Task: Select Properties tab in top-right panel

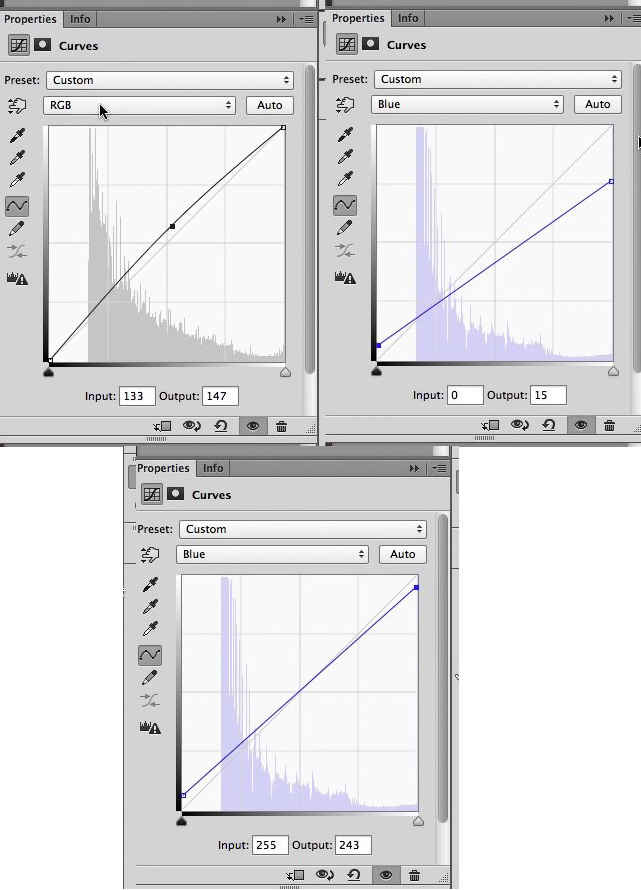Action: click(358, 18)
